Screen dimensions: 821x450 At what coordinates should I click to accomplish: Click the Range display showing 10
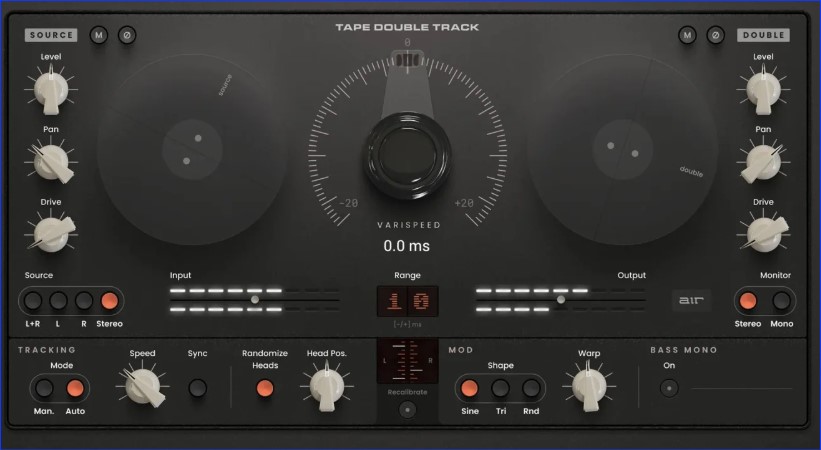(407, 301)
